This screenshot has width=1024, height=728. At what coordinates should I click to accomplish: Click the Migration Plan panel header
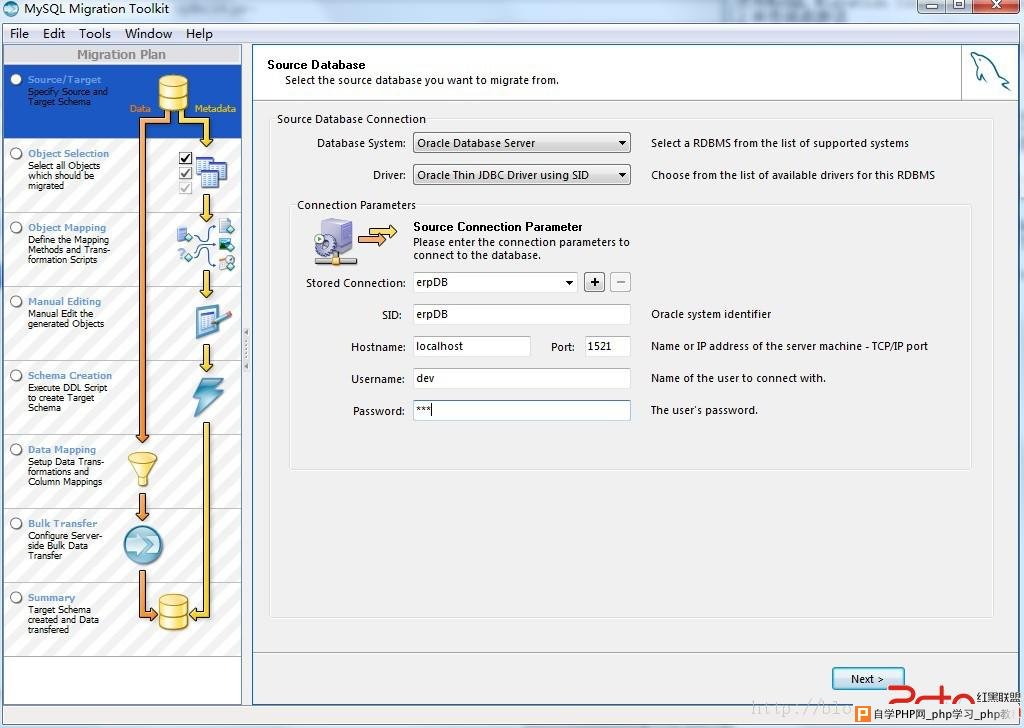click(121, 54)
